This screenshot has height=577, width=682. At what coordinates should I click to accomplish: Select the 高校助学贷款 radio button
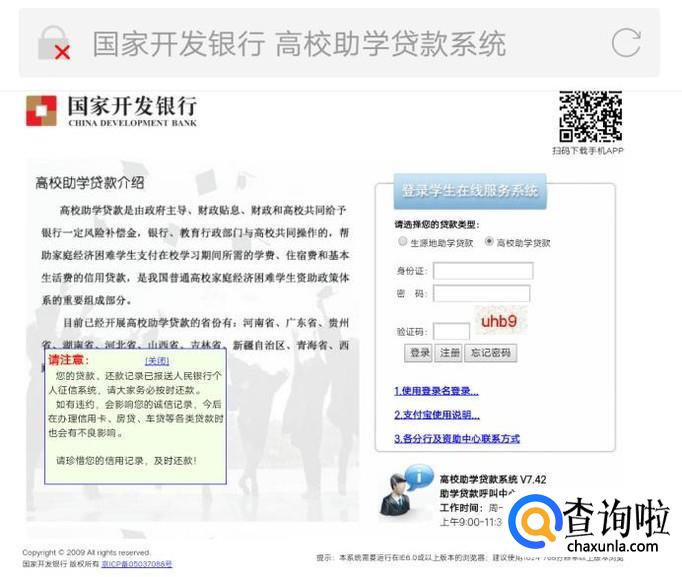(489, 241)
